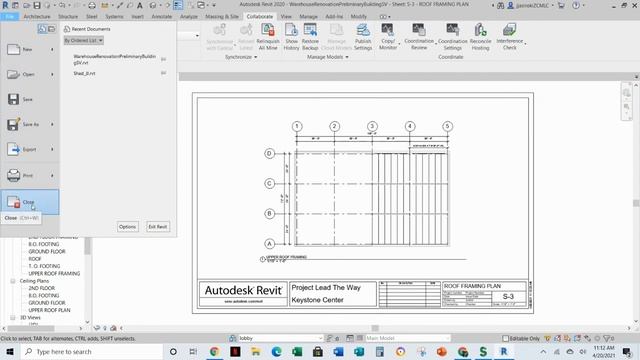640x360 pixels.
Task: Expand the Synchronize panel dropdown
Action: [241, 57]
